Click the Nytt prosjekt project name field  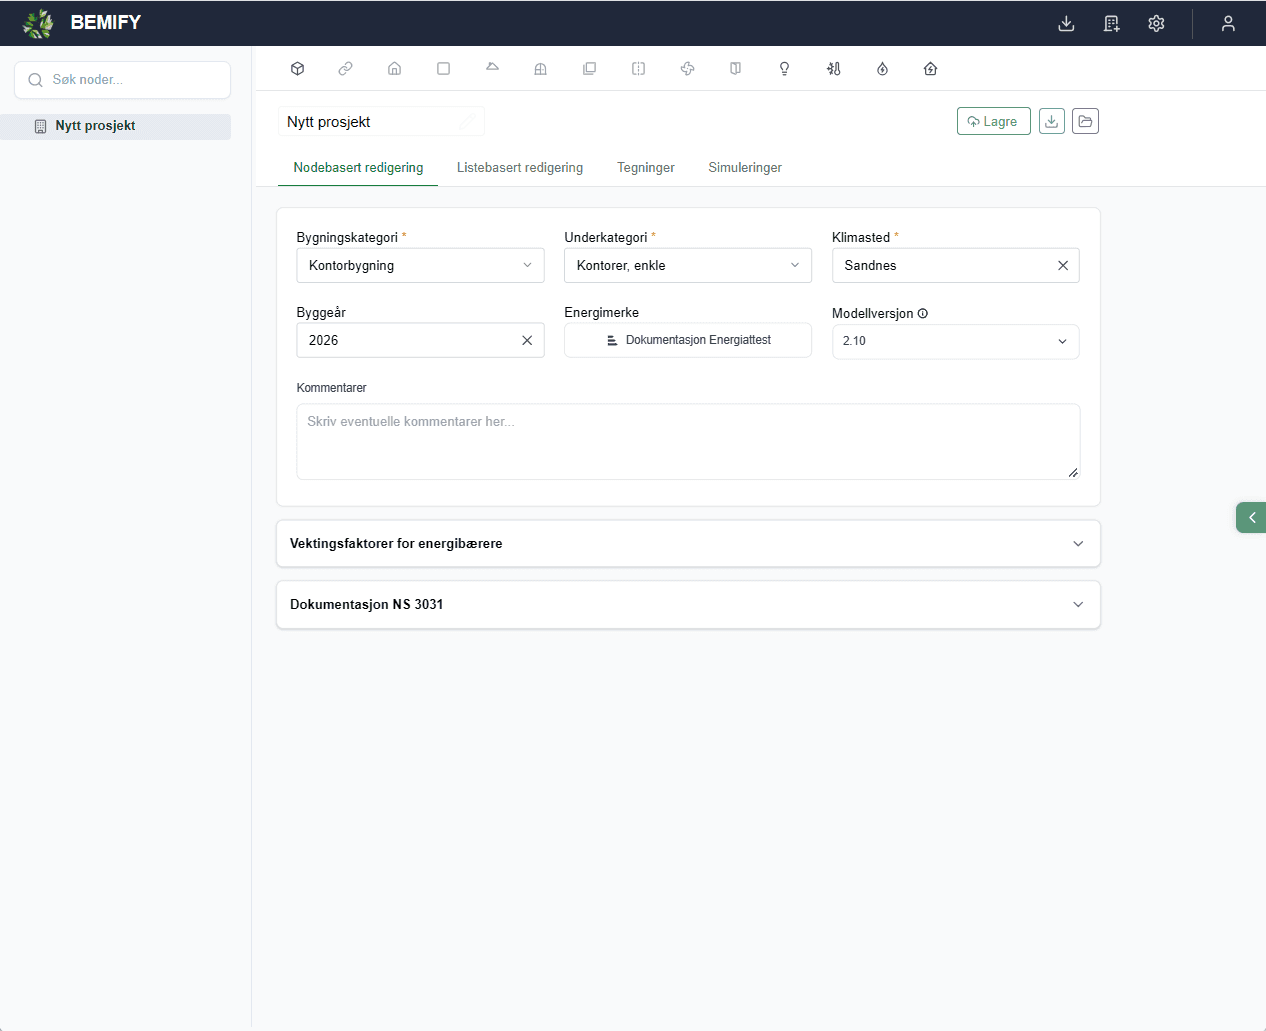pos(381,122)
